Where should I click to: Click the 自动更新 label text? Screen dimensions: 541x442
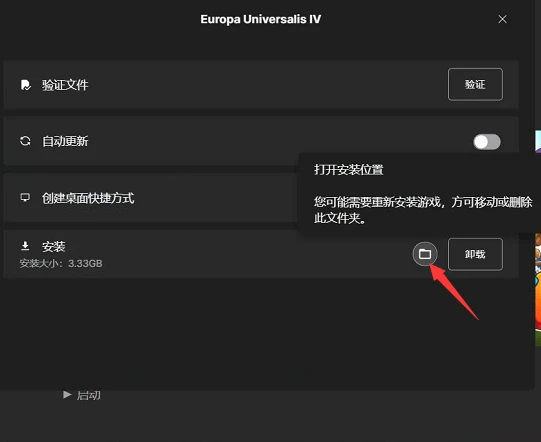point(65,141)
